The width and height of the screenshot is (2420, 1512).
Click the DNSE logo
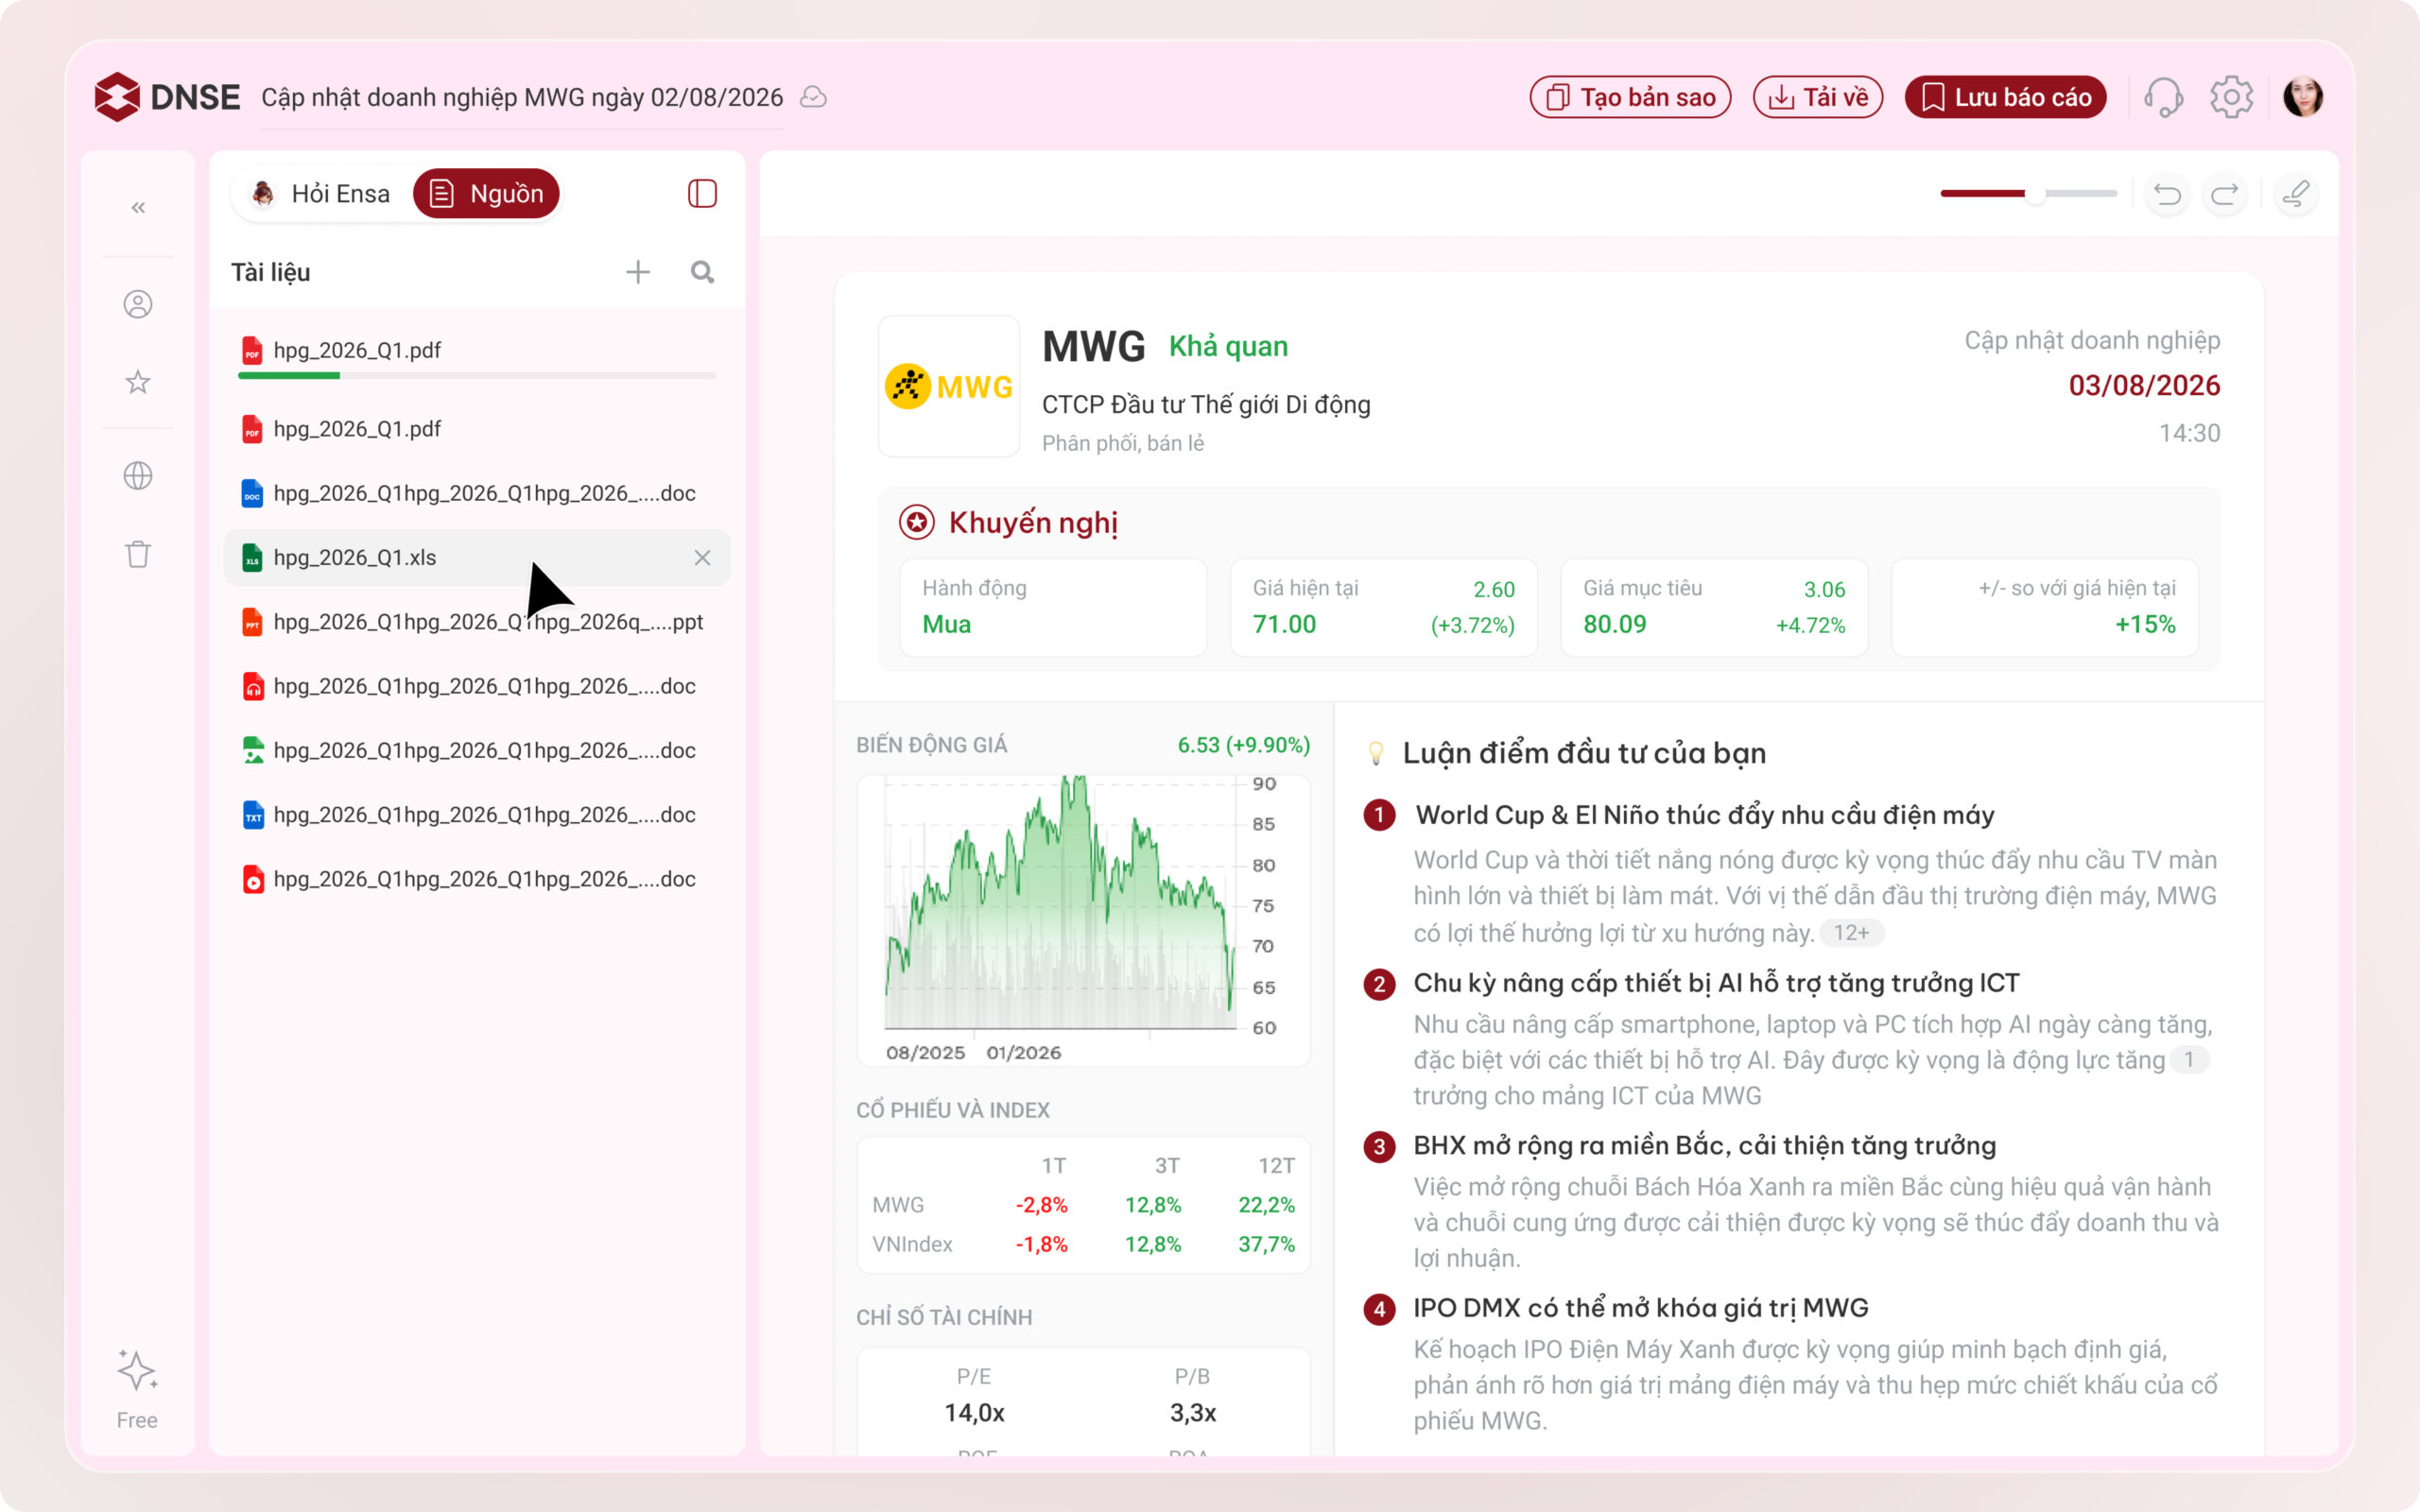pyautogui.click(x=167, y=97)
